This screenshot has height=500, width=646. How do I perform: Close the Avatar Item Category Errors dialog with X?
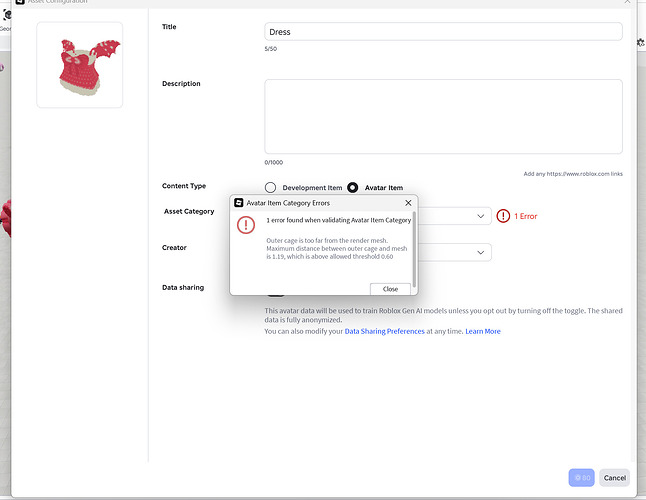tap(408, 203)
